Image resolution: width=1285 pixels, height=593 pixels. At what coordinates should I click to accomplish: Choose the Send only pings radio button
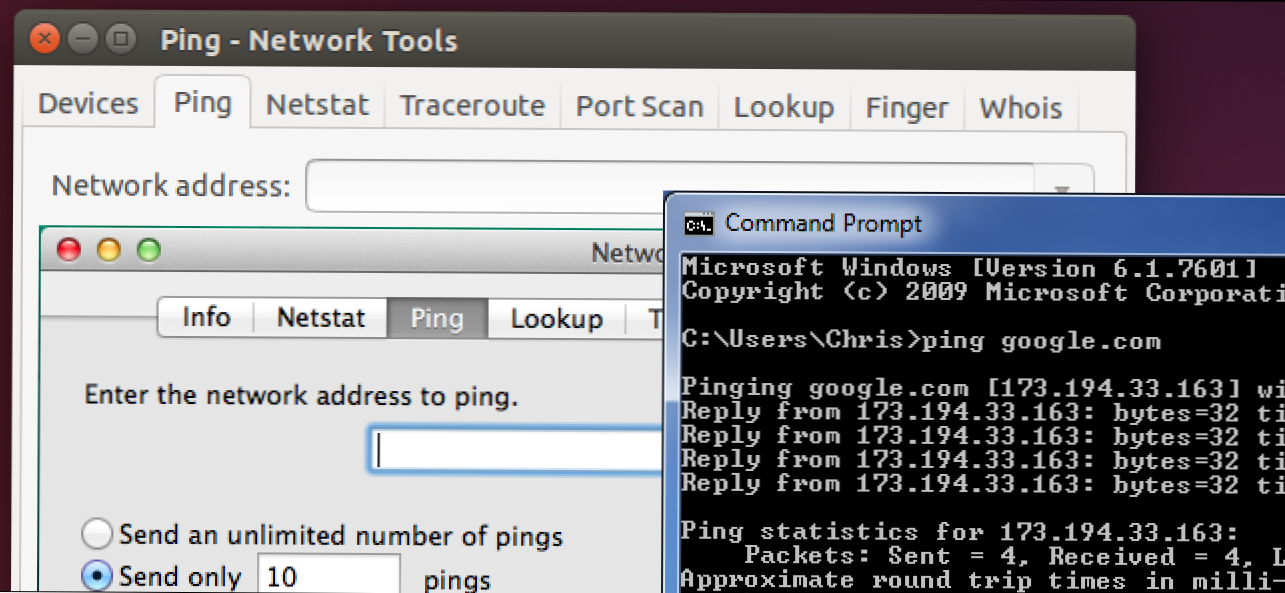(x=97, y=577)
